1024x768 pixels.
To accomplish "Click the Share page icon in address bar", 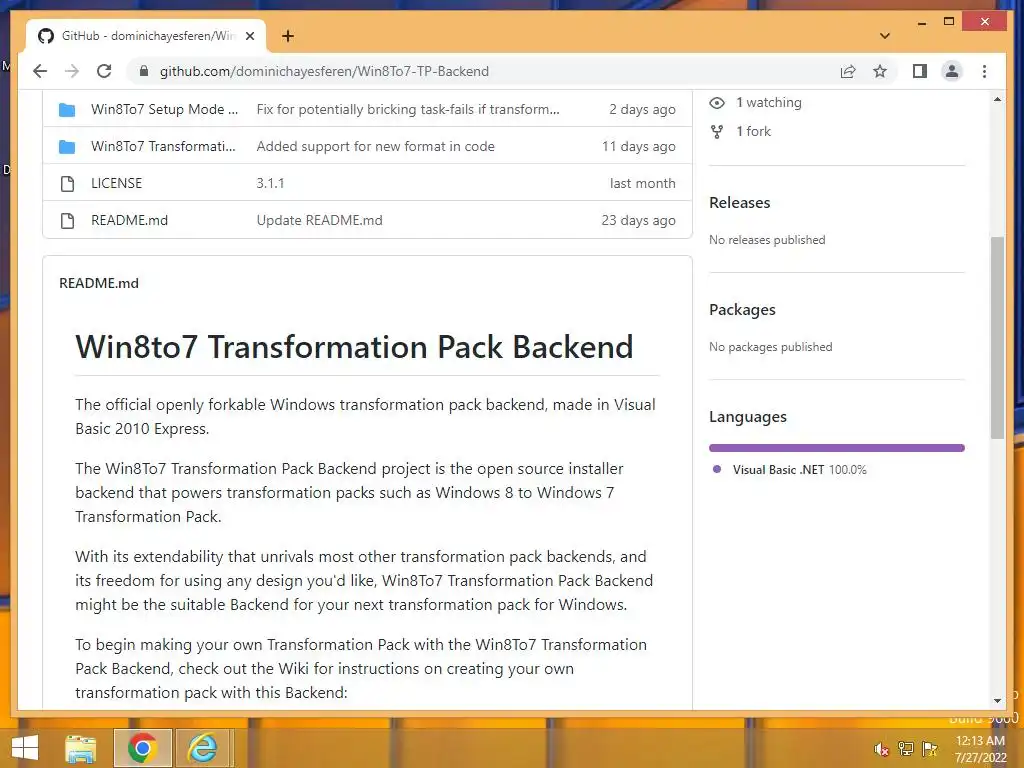I will 848,71.
